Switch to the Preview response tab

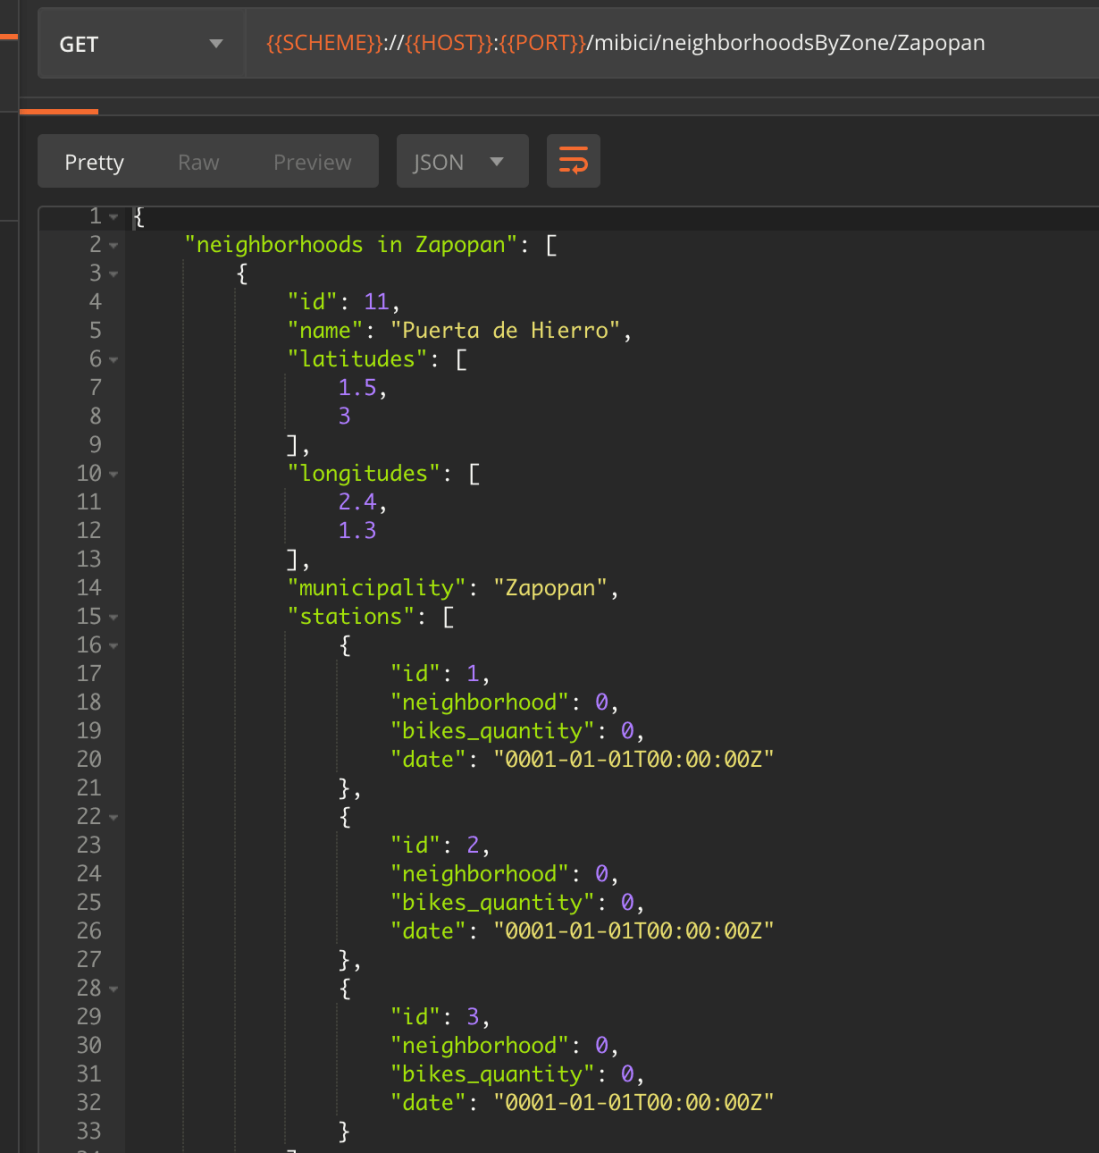tap(311, 161)
